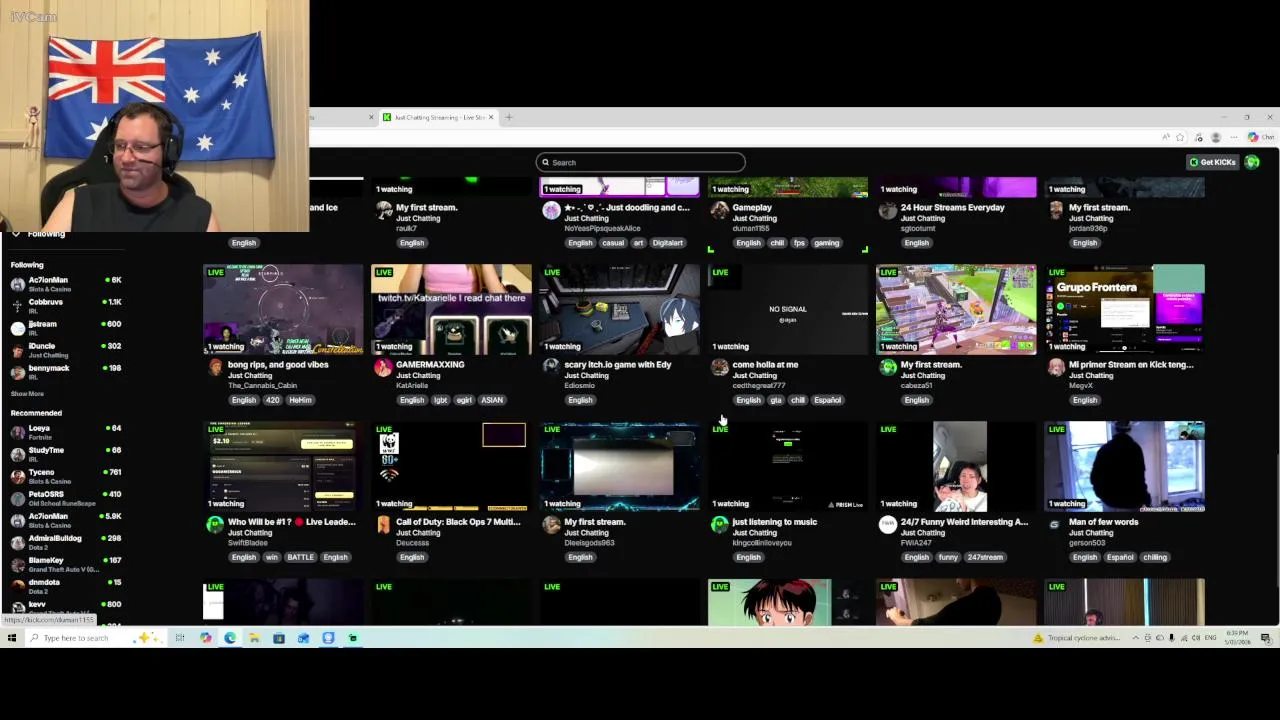Viewport: 1280px width, 720px height.
Task: Open the Windows Start menu
Action: click(12, 638)
